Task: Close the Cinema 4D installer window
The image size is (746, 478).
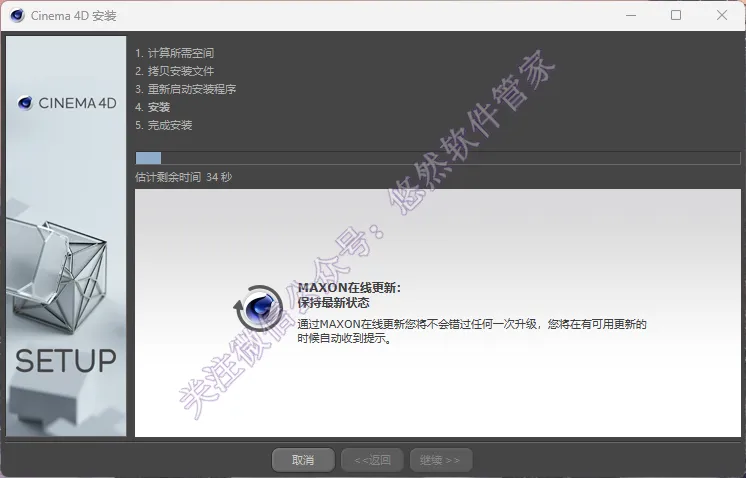Action: coord(722,15)
